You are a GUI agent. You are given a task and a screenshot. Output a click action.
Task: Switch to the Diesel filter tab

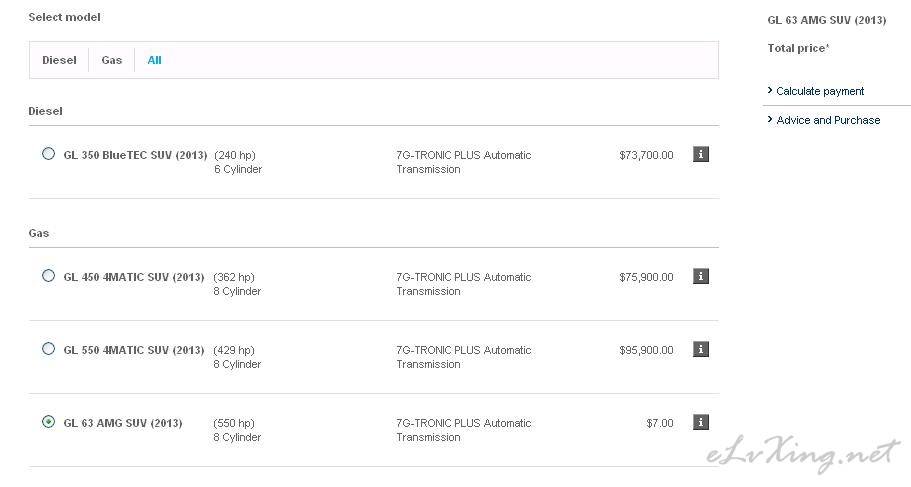pyautogui.click(x=59, y=60)
